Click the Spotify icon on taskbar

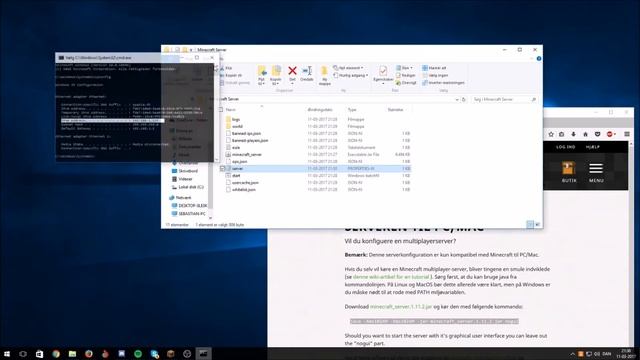[138, 354]
